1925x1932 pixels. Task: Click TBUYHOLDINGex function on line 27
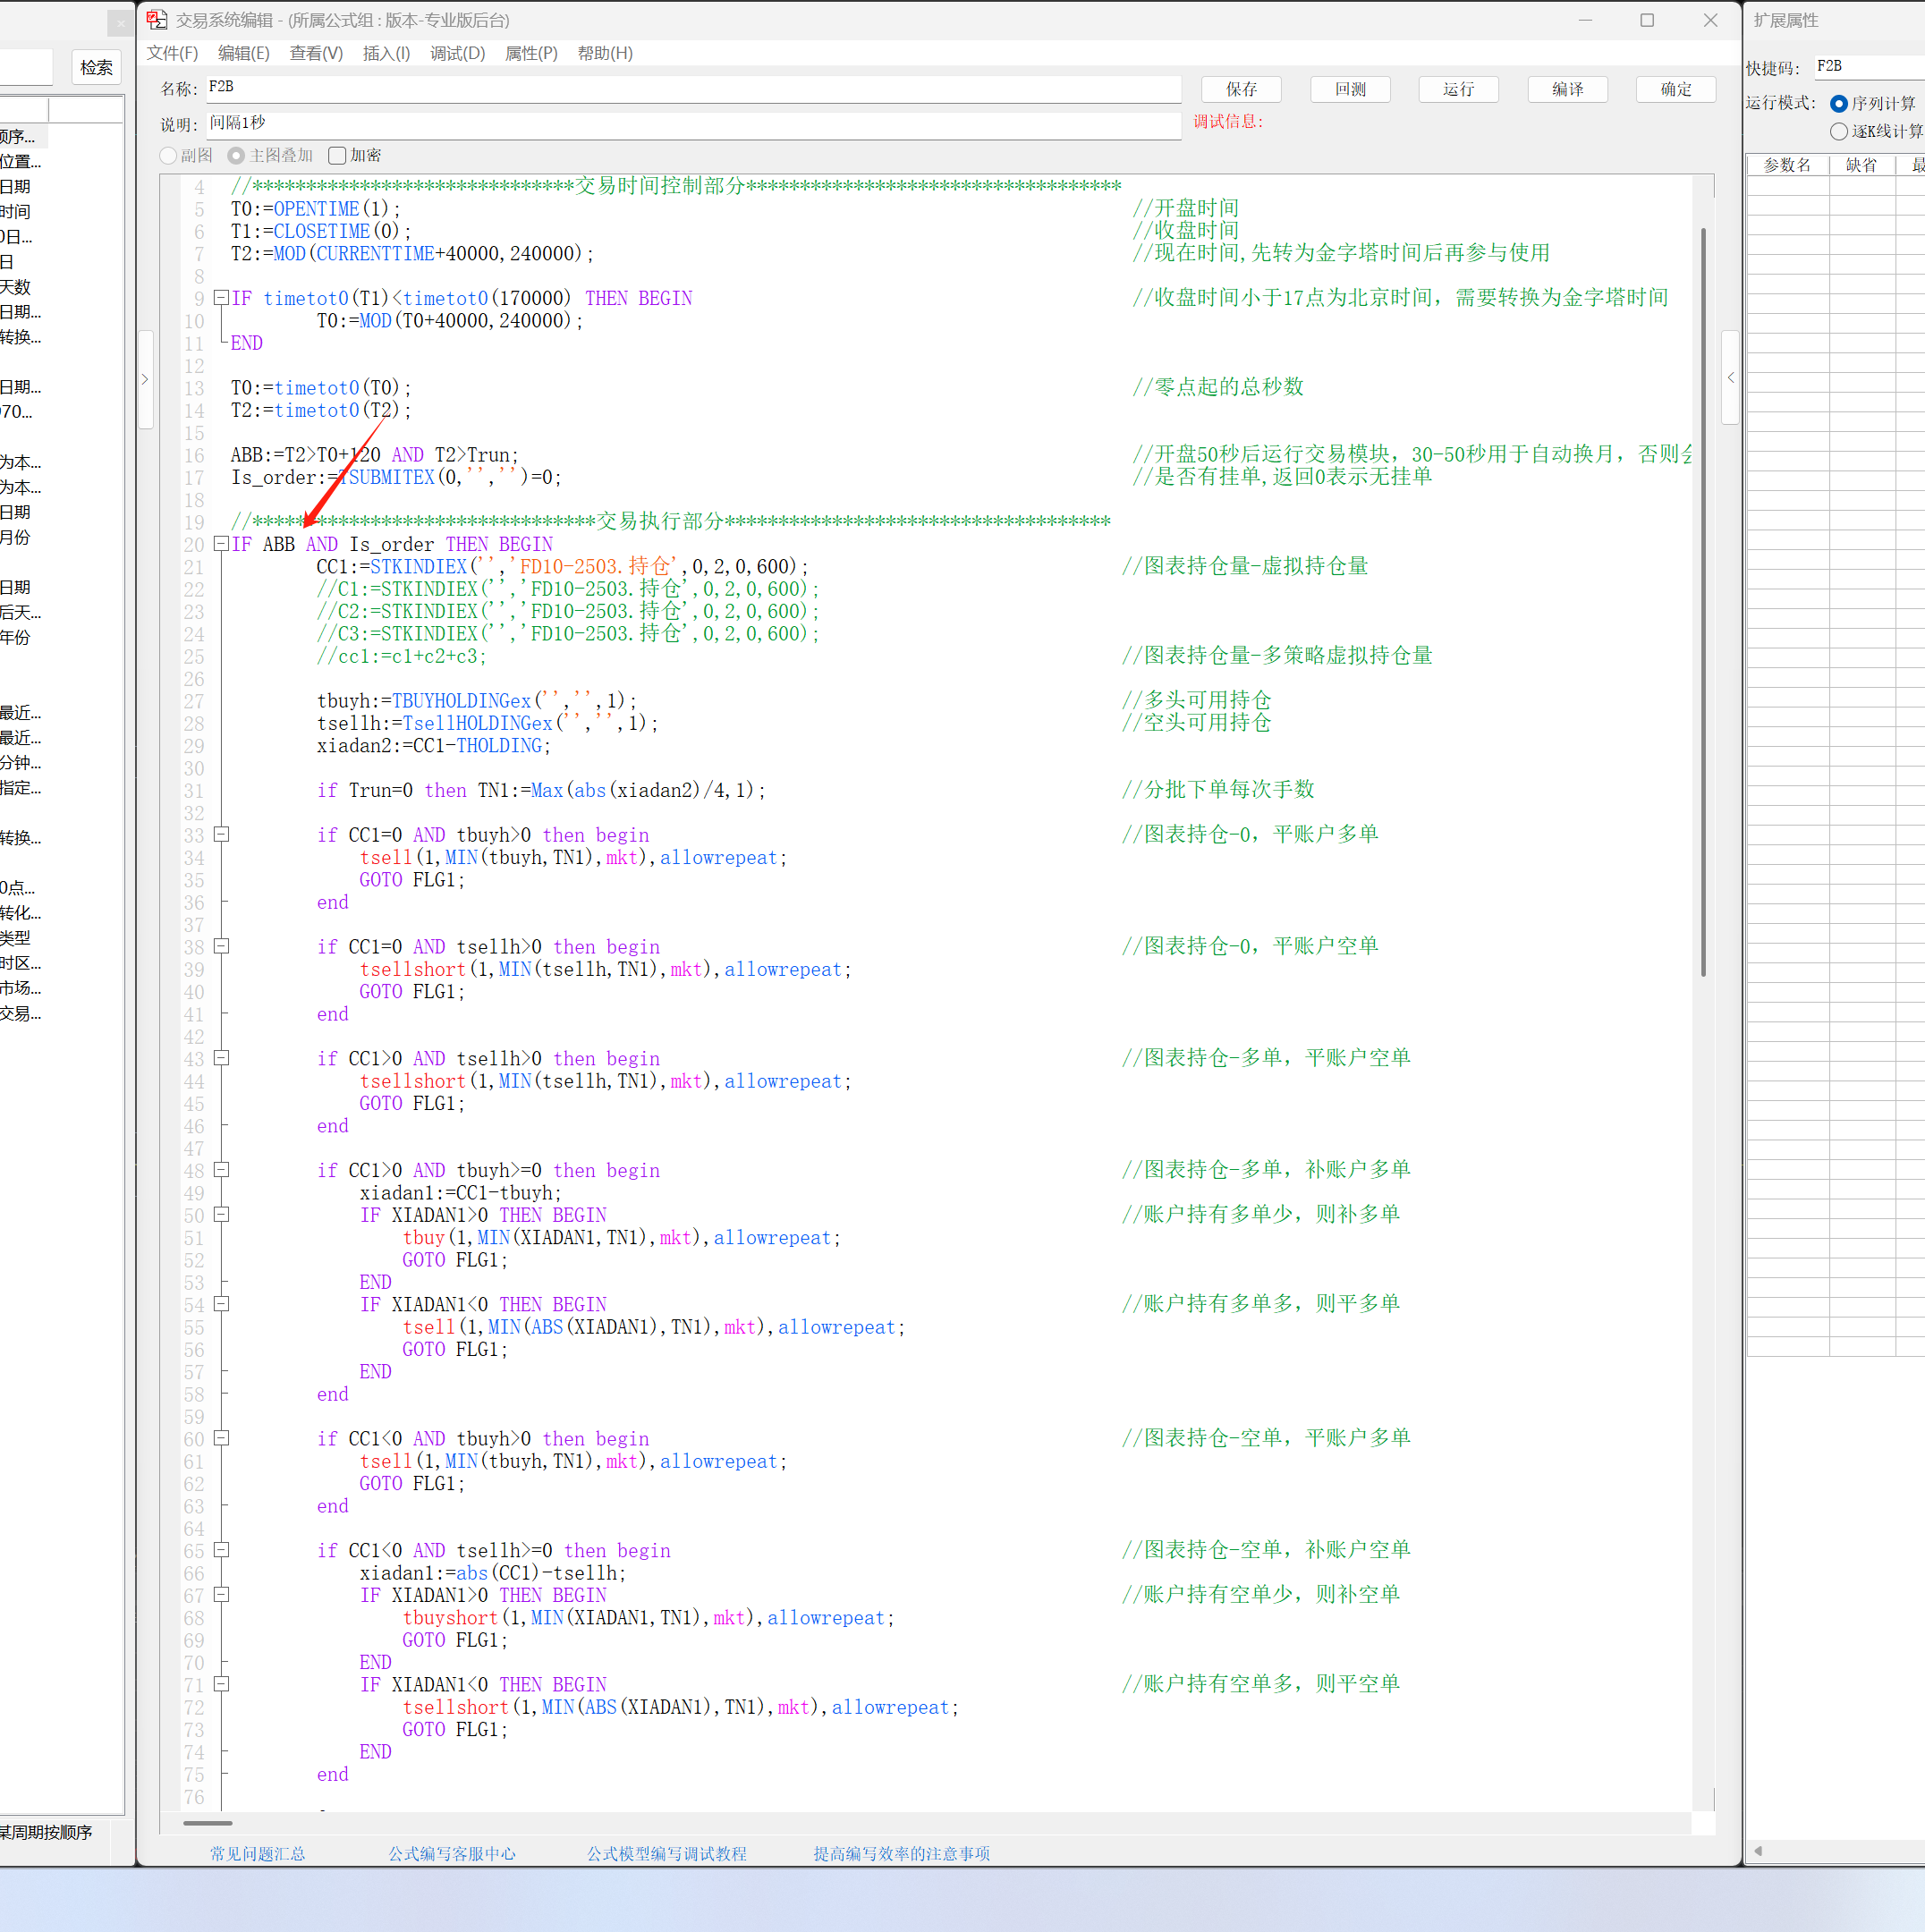(x=461, y=701)
